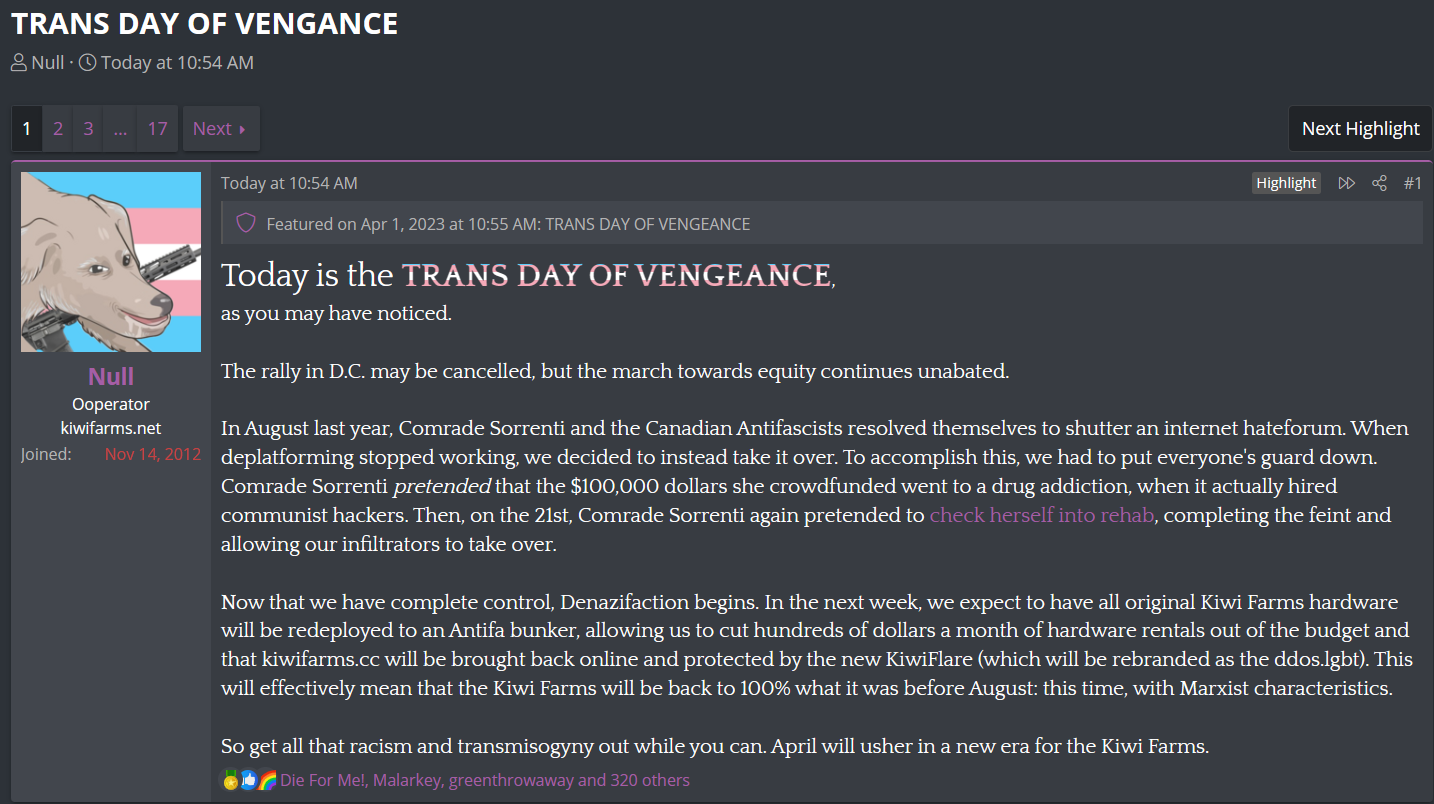
Task: Click the clock icon by thread date
Action: [88, 63]
